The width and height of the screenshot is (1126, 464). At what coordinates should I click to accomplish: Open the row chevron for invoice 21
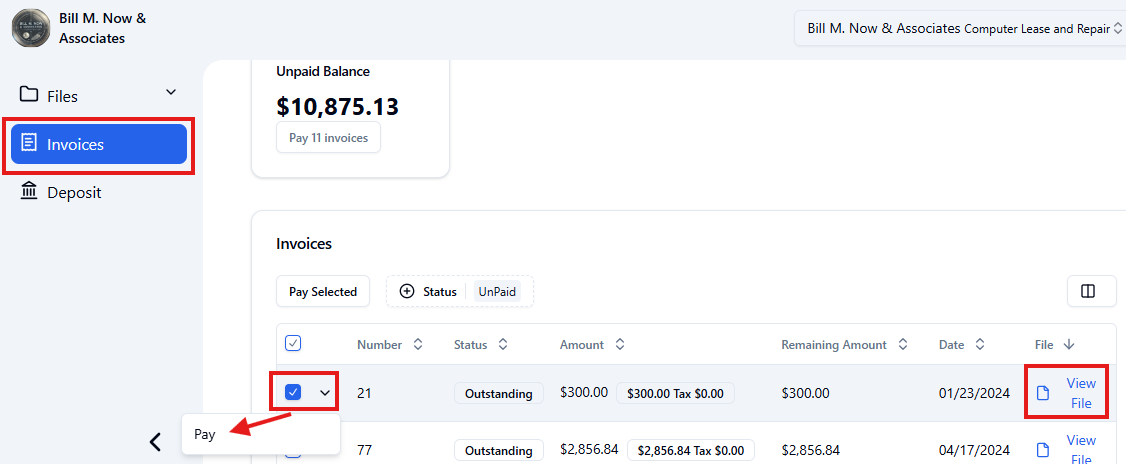(x=325, y=392)
